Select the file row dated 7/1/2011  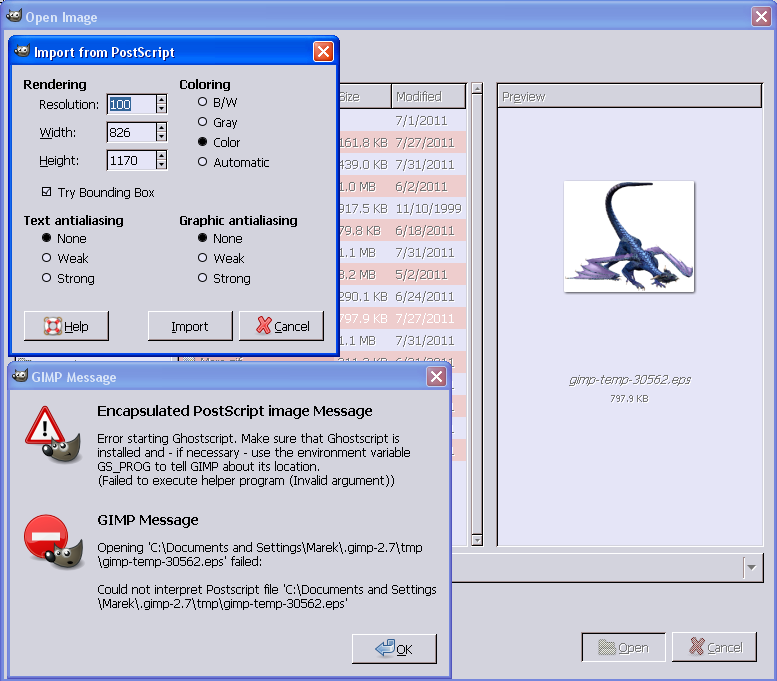402,120
